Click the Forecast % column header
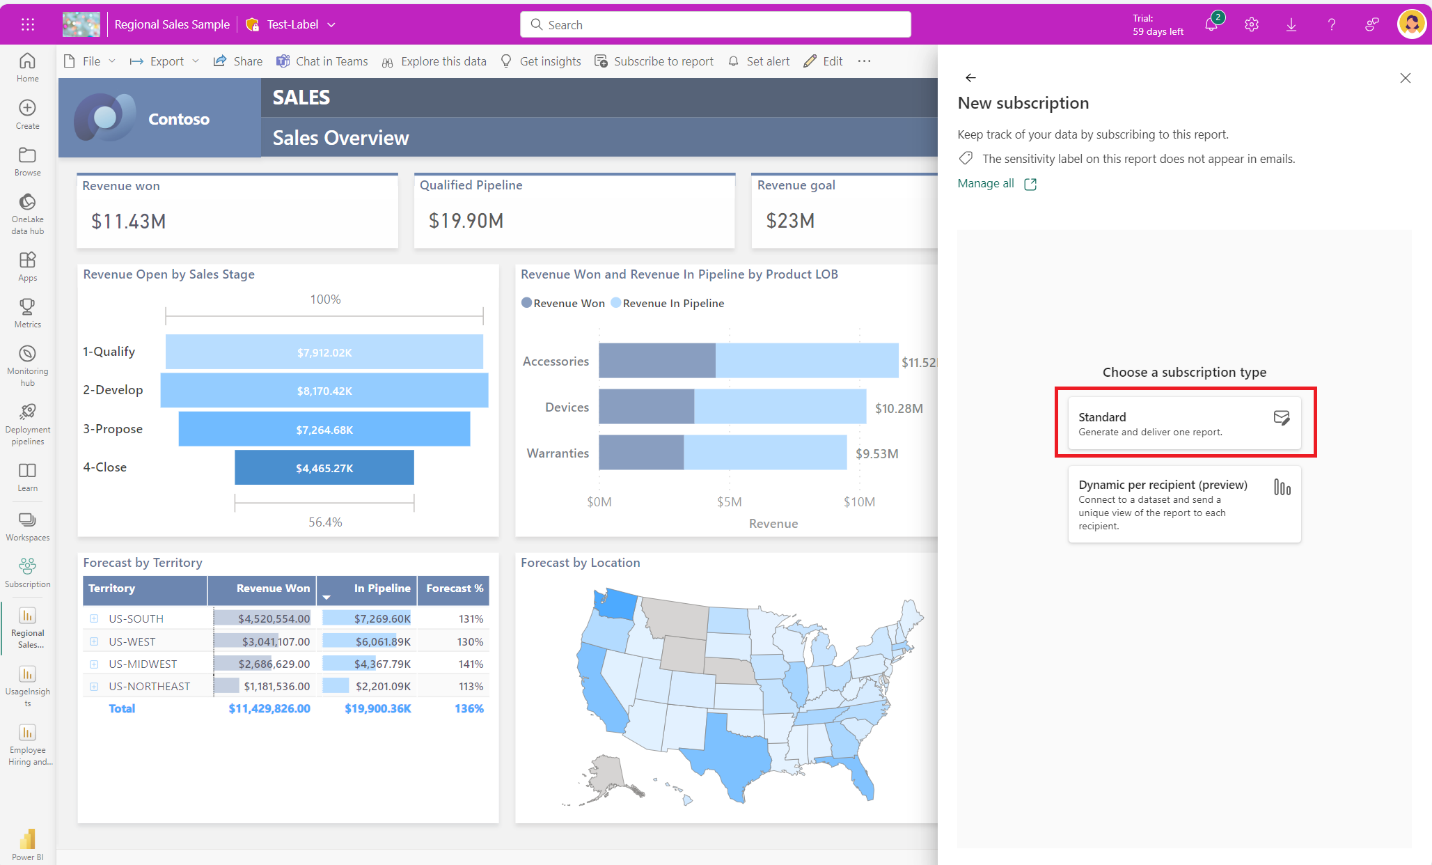The width and height of the screenshot is (1432, 865). click(454, 589)
